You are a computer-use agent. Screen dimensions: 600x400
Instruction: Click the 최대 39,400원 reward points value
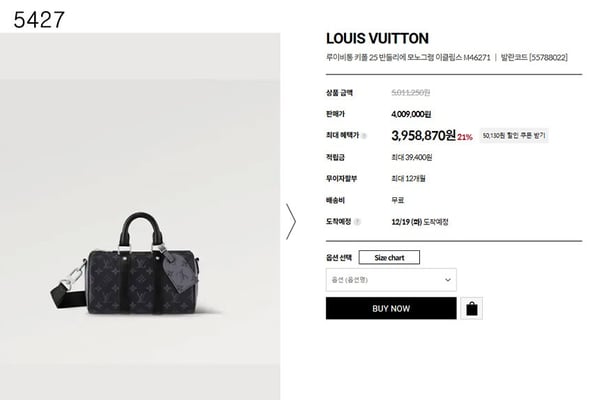412,157
